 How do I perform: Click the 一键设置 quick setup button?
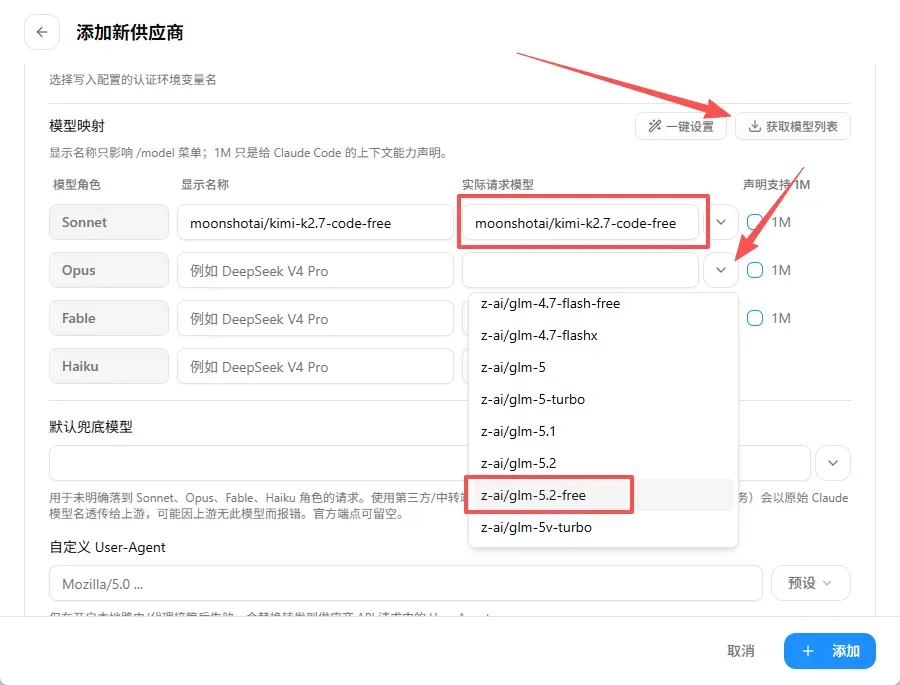681,126
